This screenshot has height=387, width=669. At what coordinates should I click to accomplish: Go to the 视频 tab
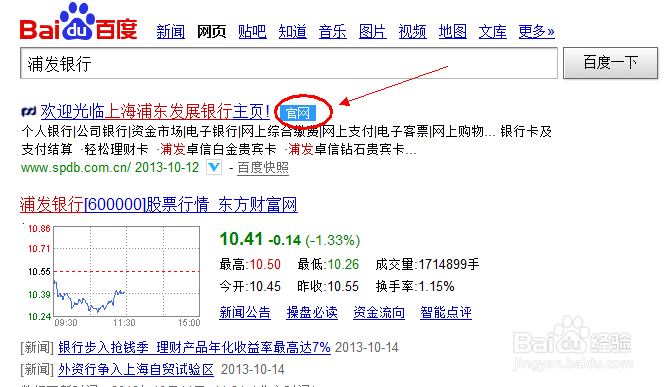coord(413,32)
